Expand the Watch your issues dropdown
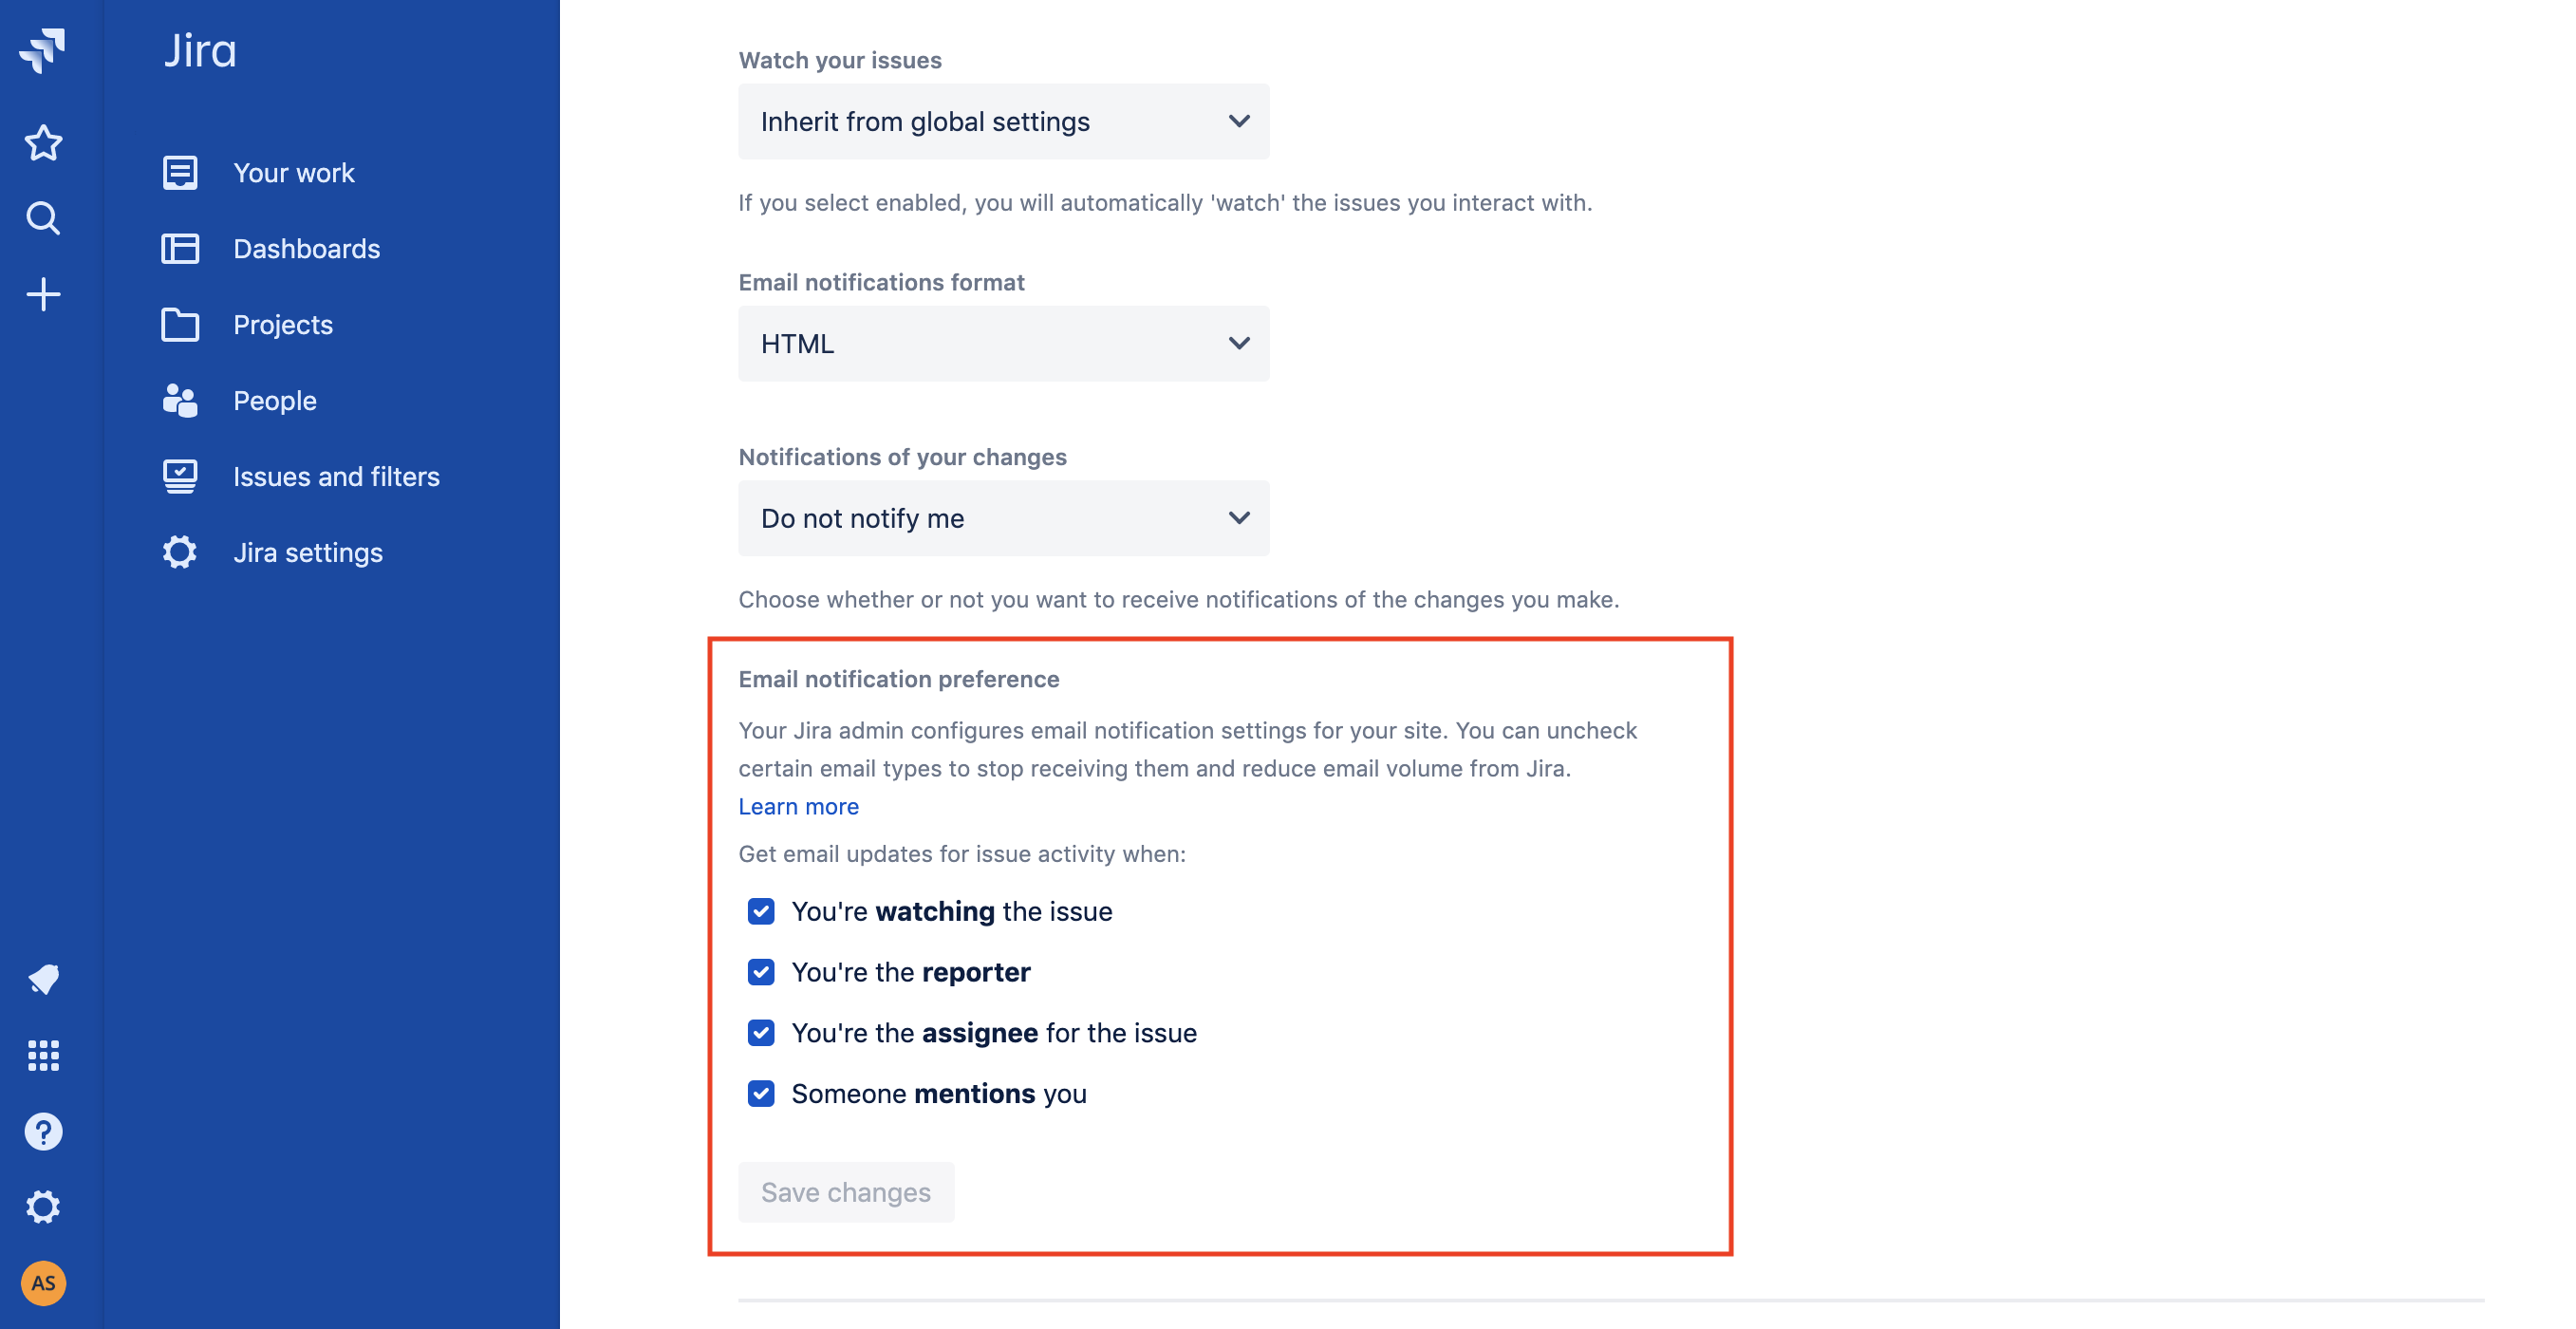The width and height of the screenshot is (2576, 1329). [x=1003, y=122]
